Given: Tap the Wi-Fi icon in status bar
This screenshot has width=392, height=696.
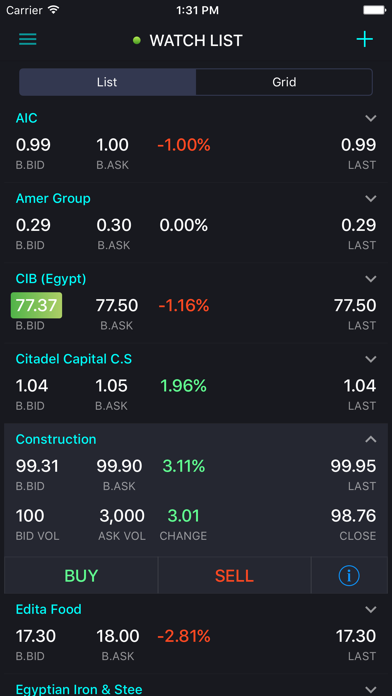Looking at the screenshot, I should 54,10.
